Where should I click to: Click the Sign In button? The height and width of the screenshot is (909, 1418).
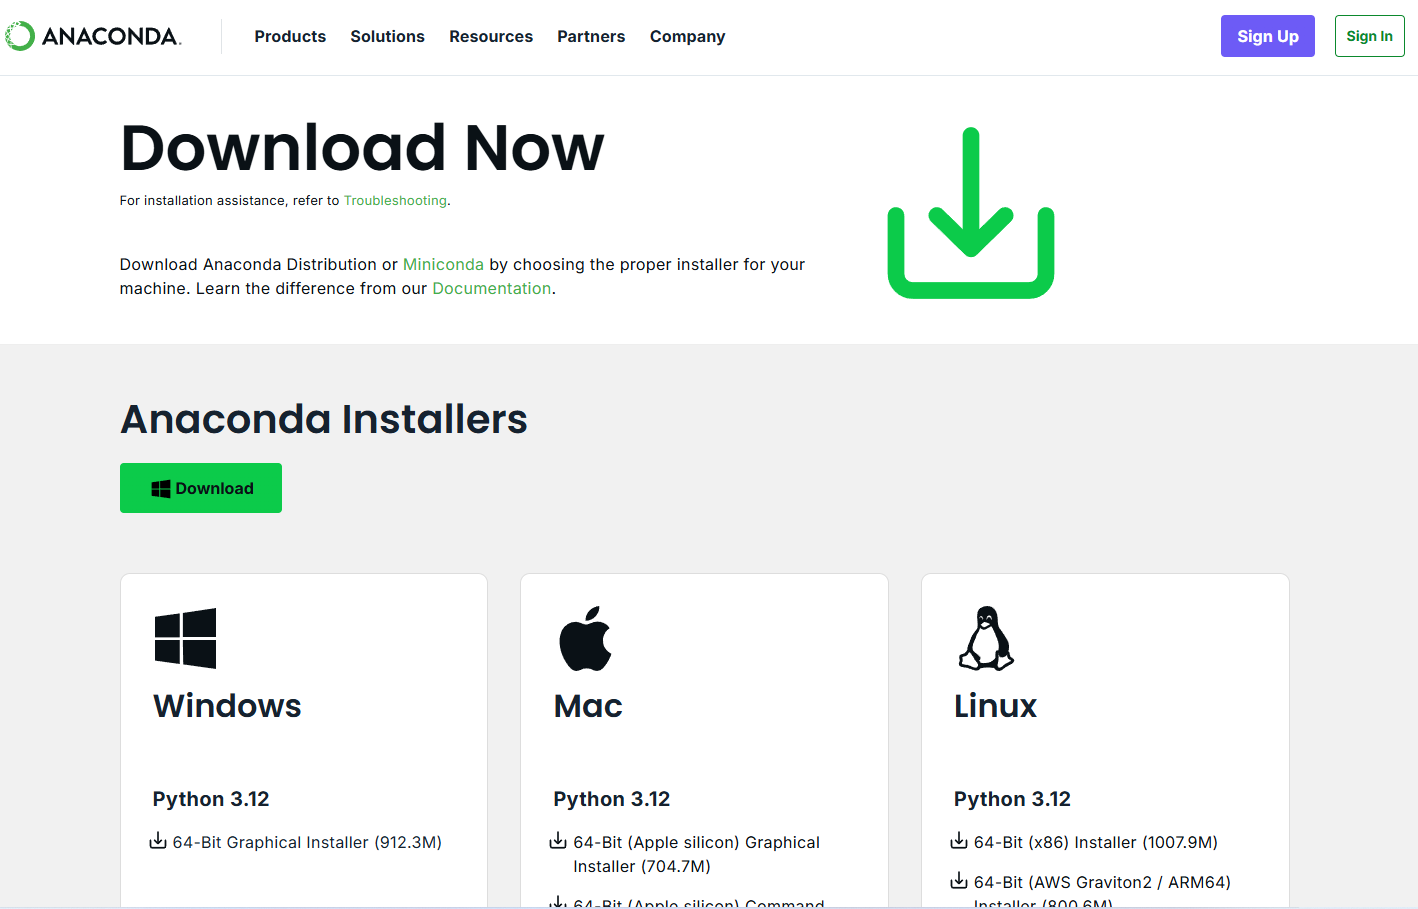1370,36
